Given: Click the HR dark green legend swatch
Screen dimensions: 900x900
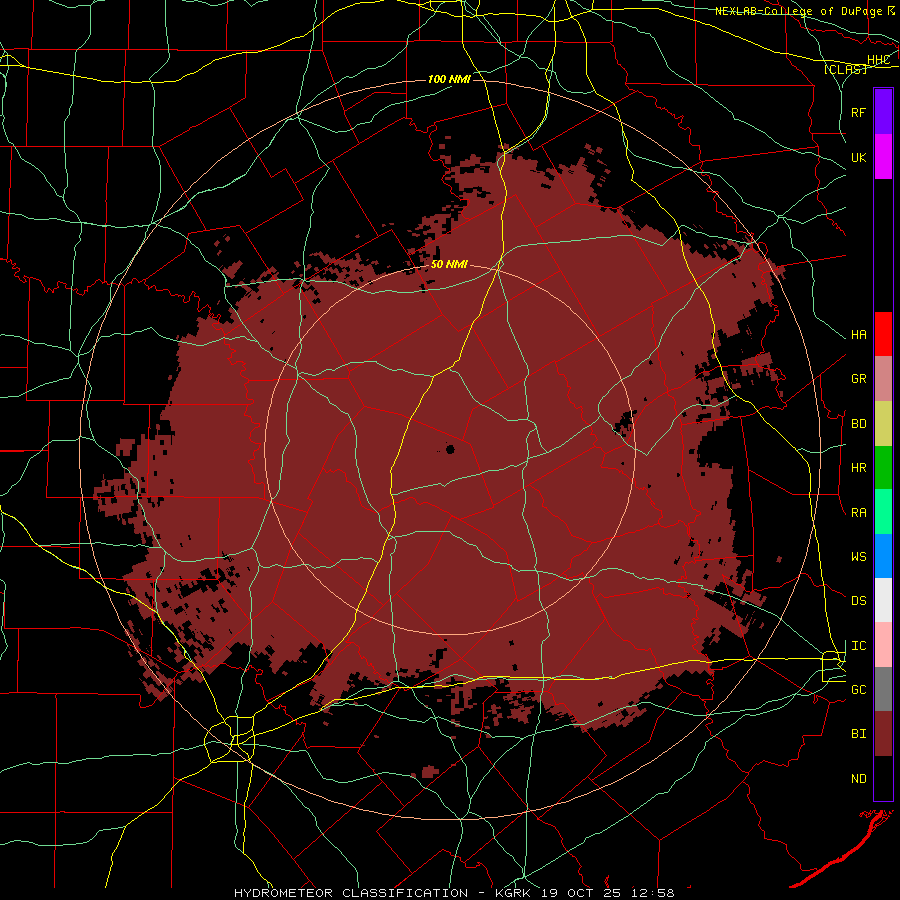Looking at the screenshot, I should 883,468.
